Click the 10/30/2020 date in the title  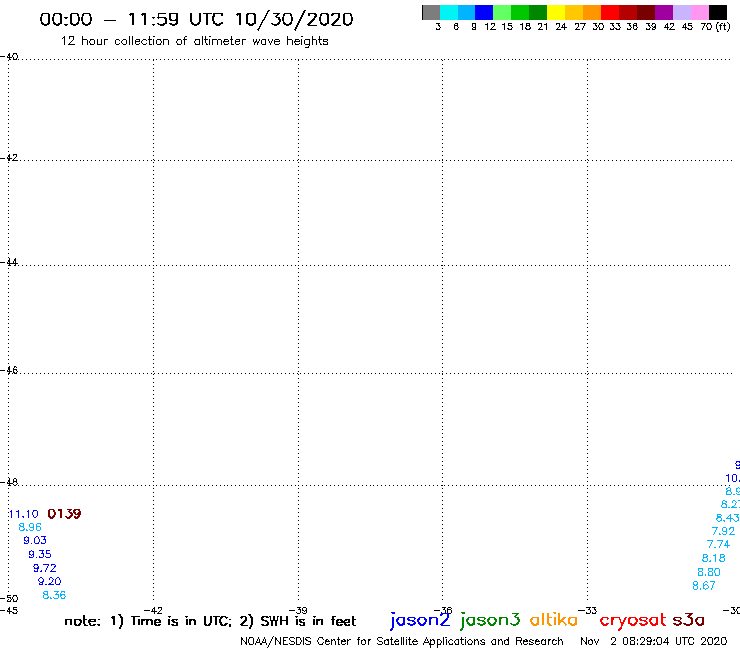(x=294, y=20)
